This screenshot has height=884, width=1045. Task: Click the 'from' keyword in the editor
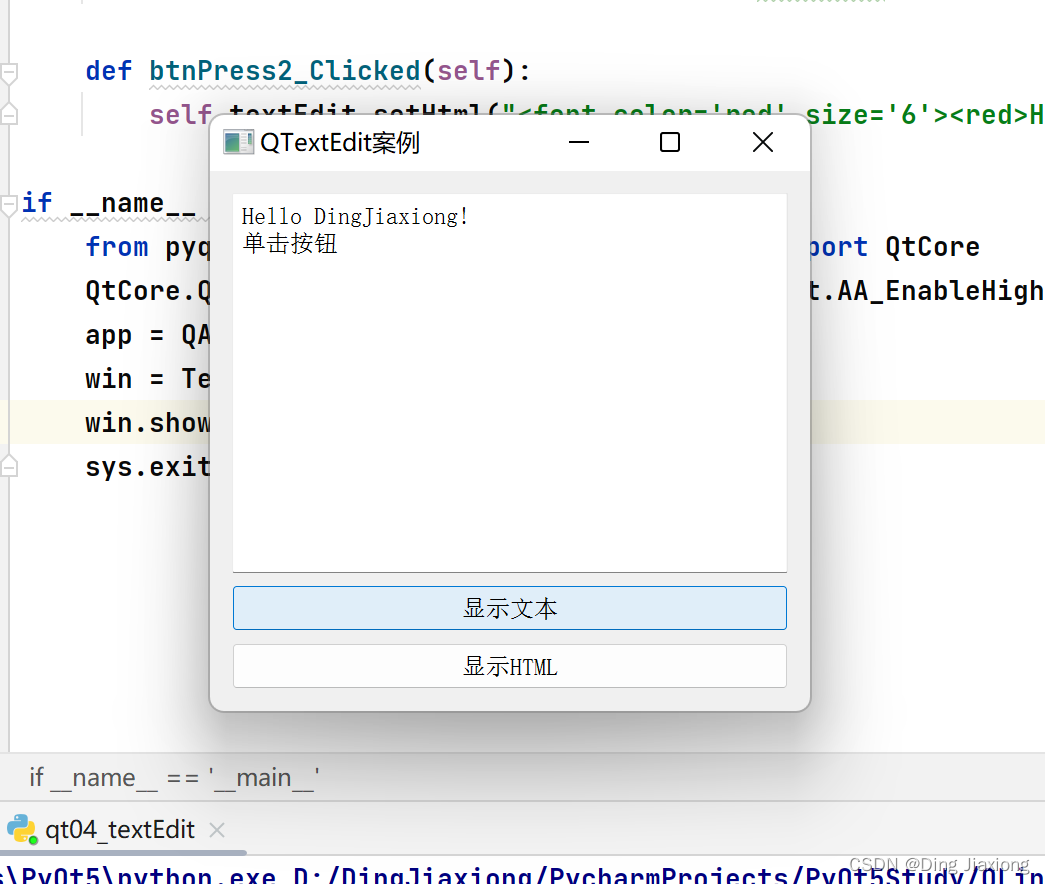[117, 247]
